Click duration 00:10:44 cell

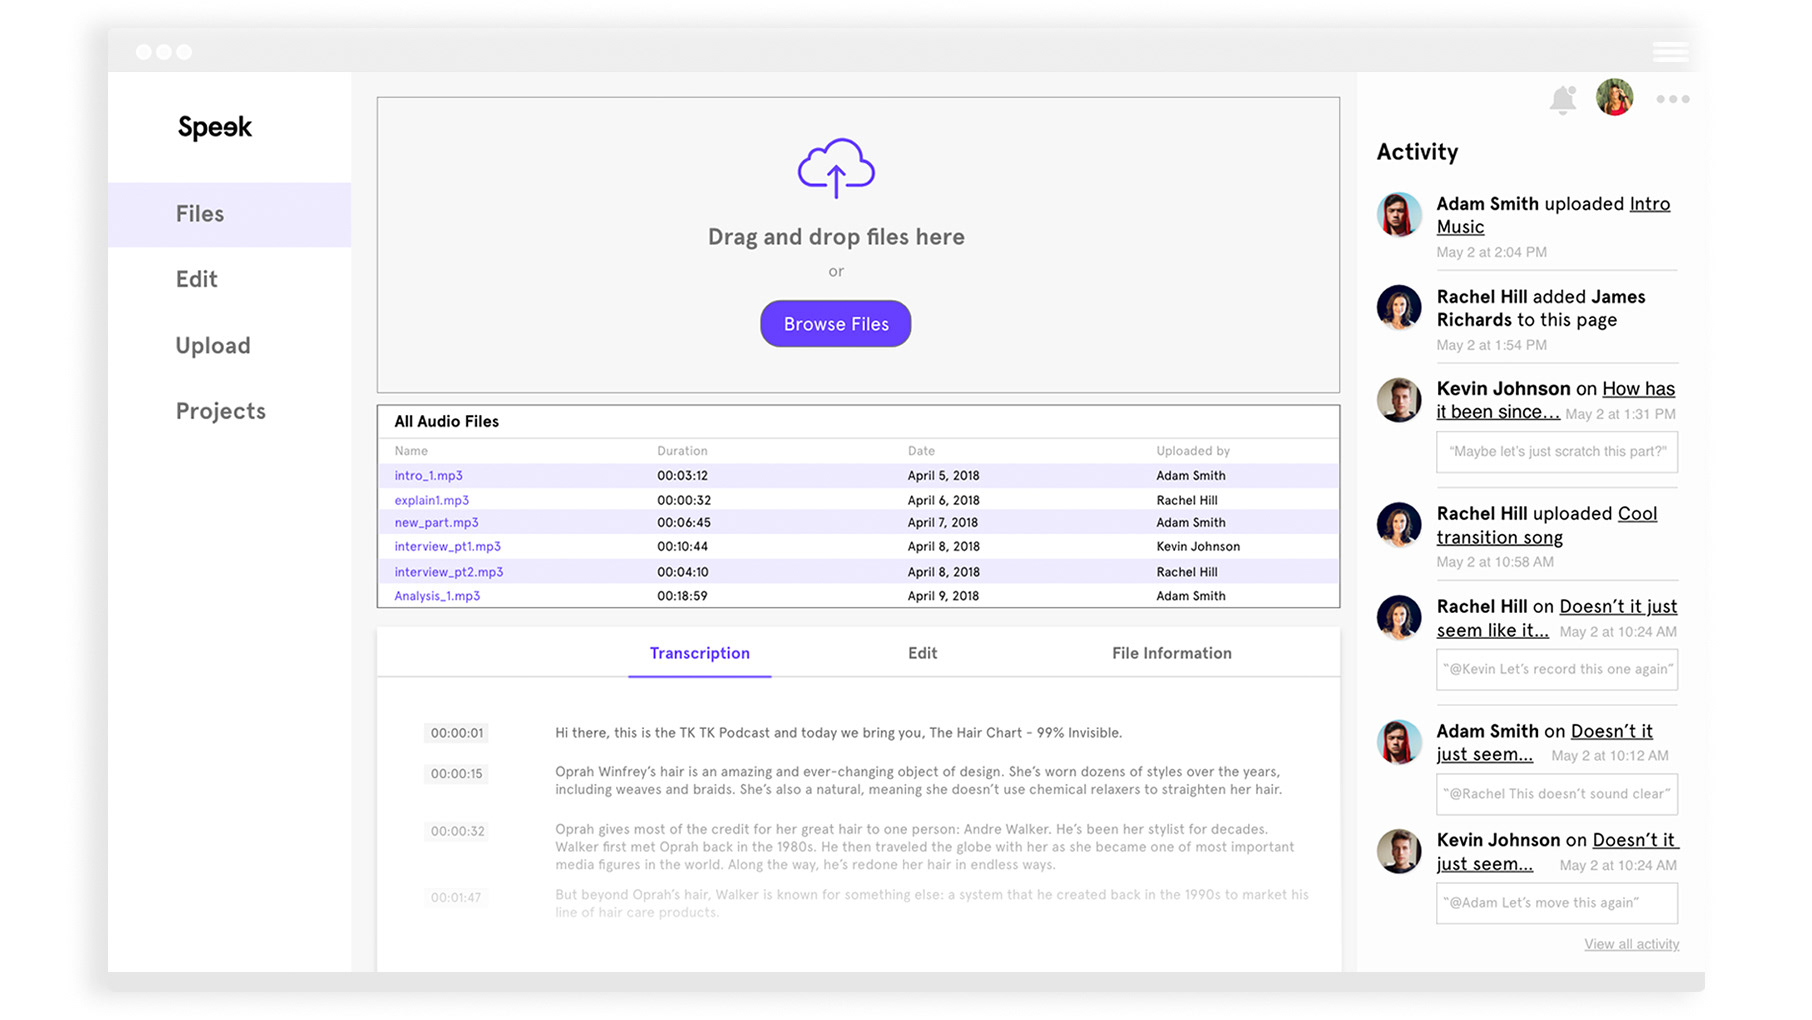pos(682,546)
